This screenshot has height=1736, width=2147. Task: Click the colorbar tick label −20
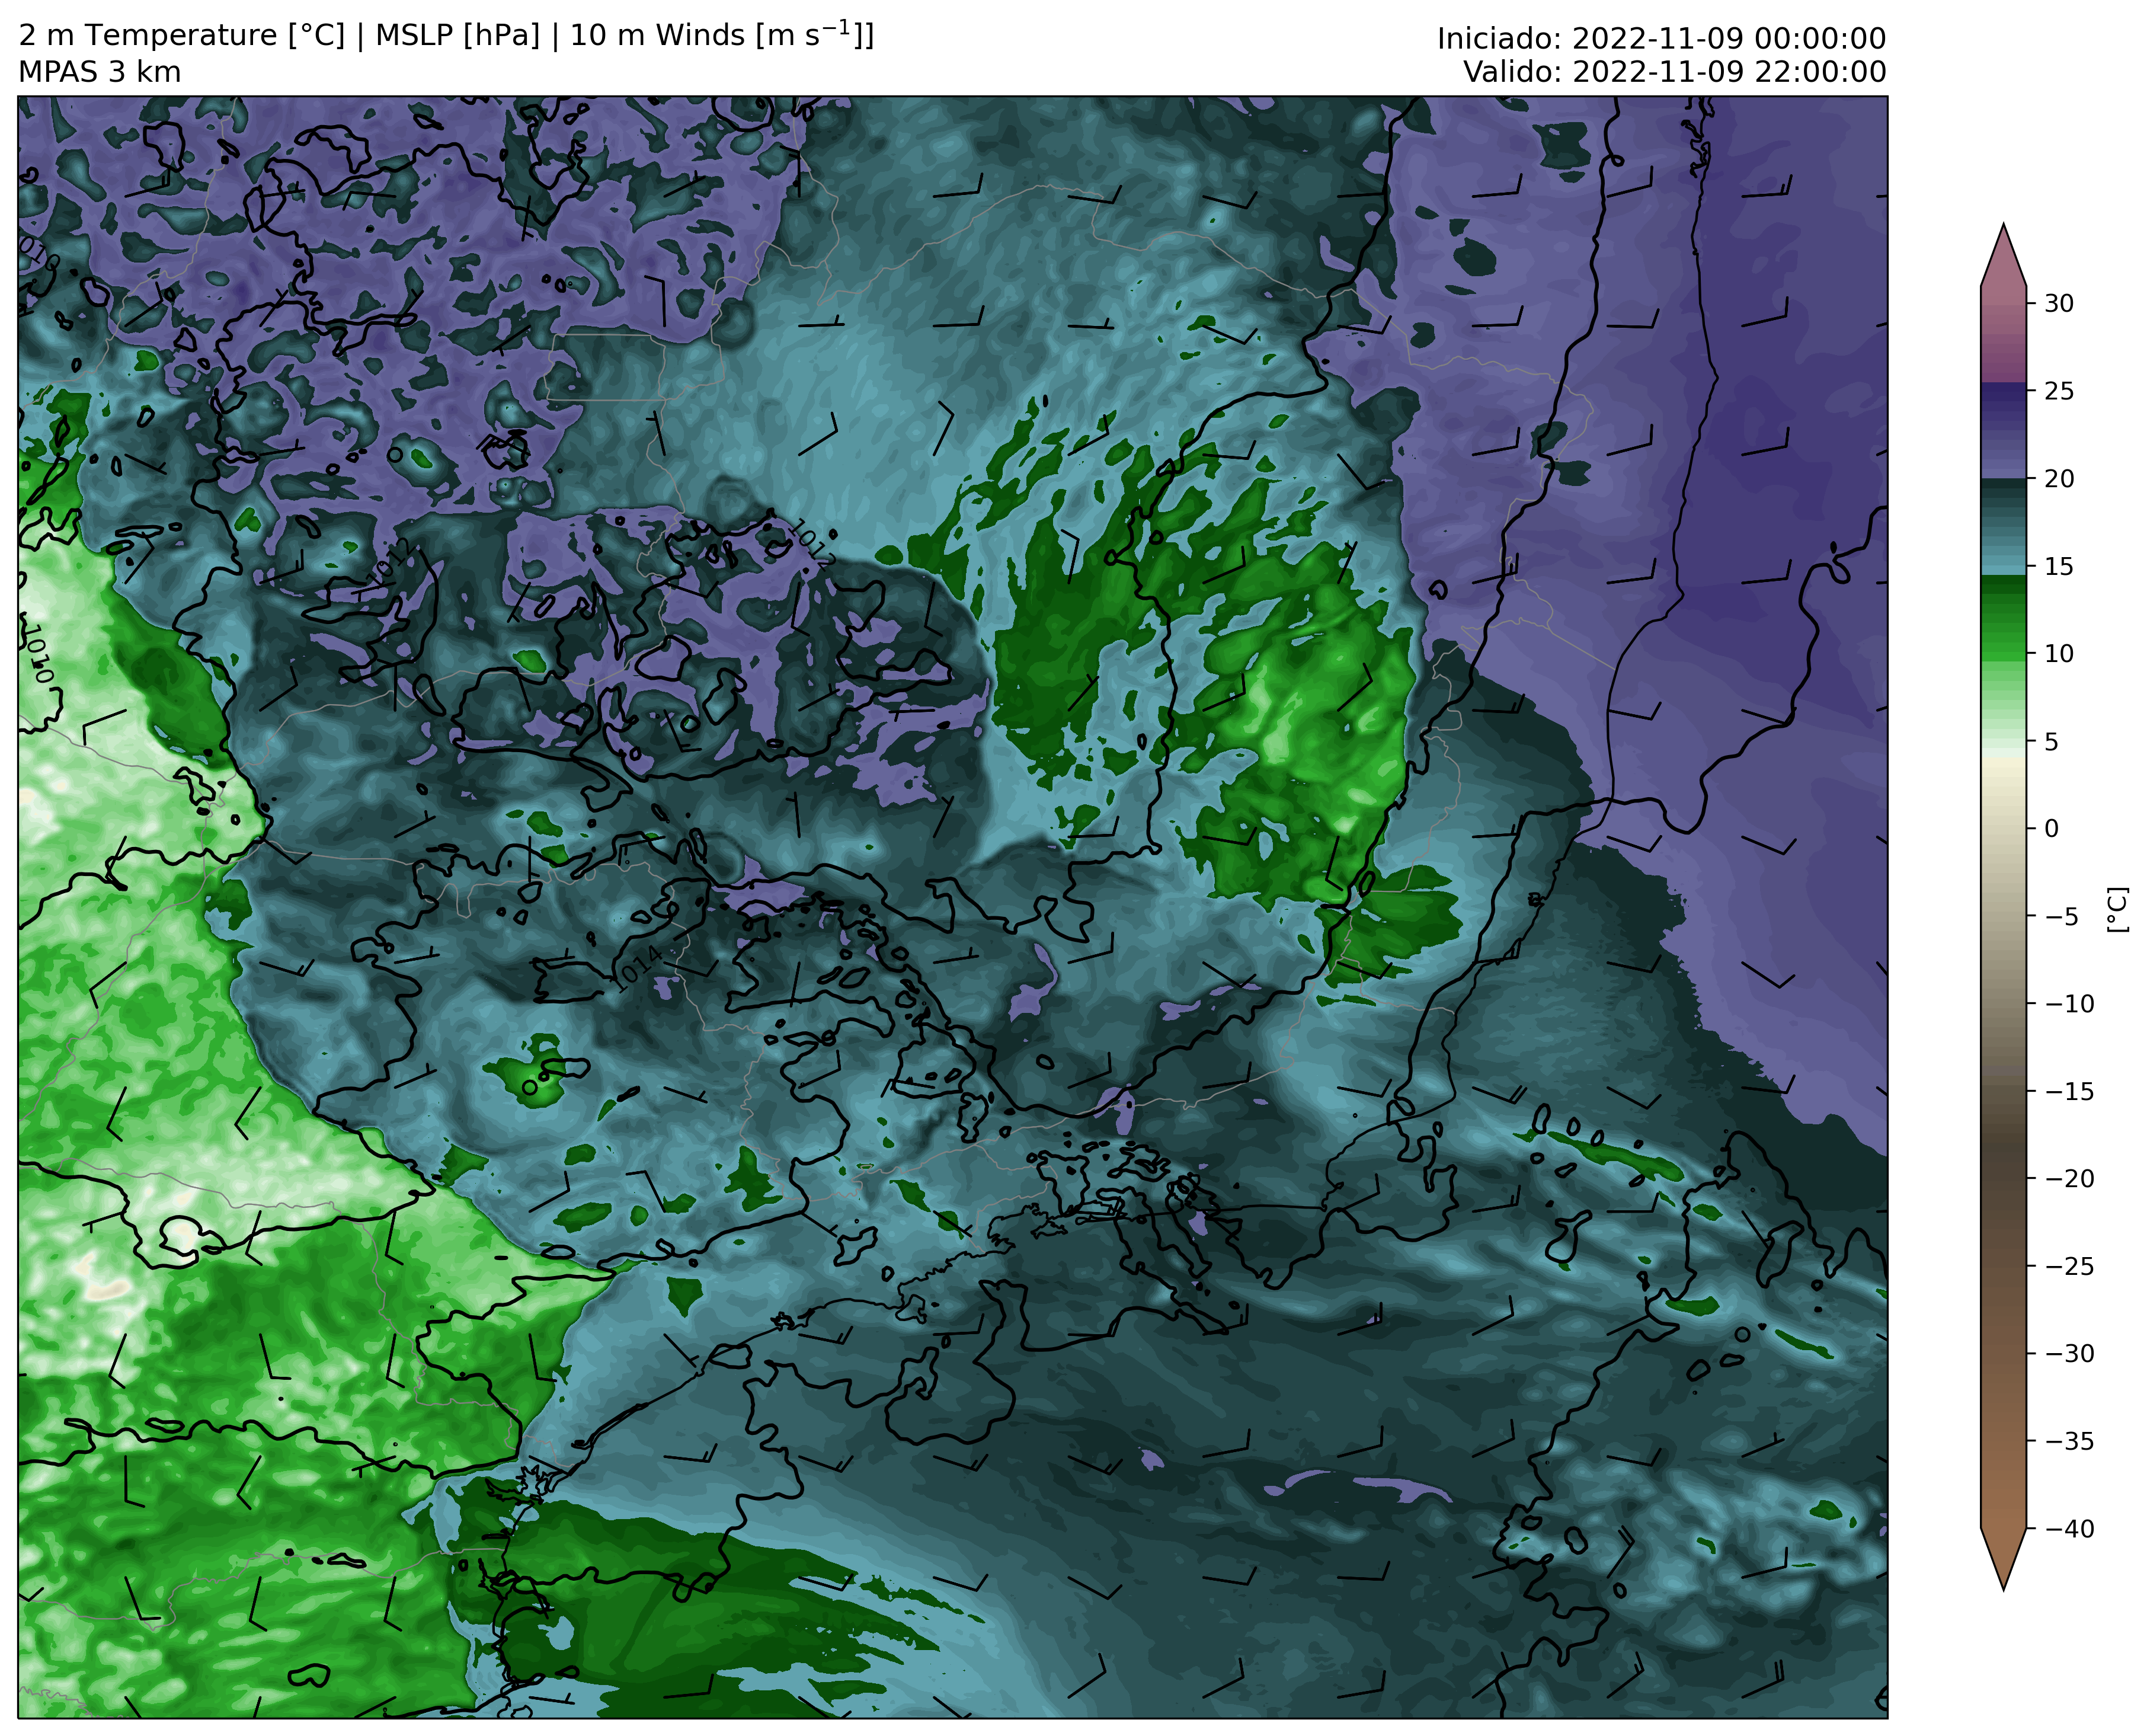coord(2068,1178)
